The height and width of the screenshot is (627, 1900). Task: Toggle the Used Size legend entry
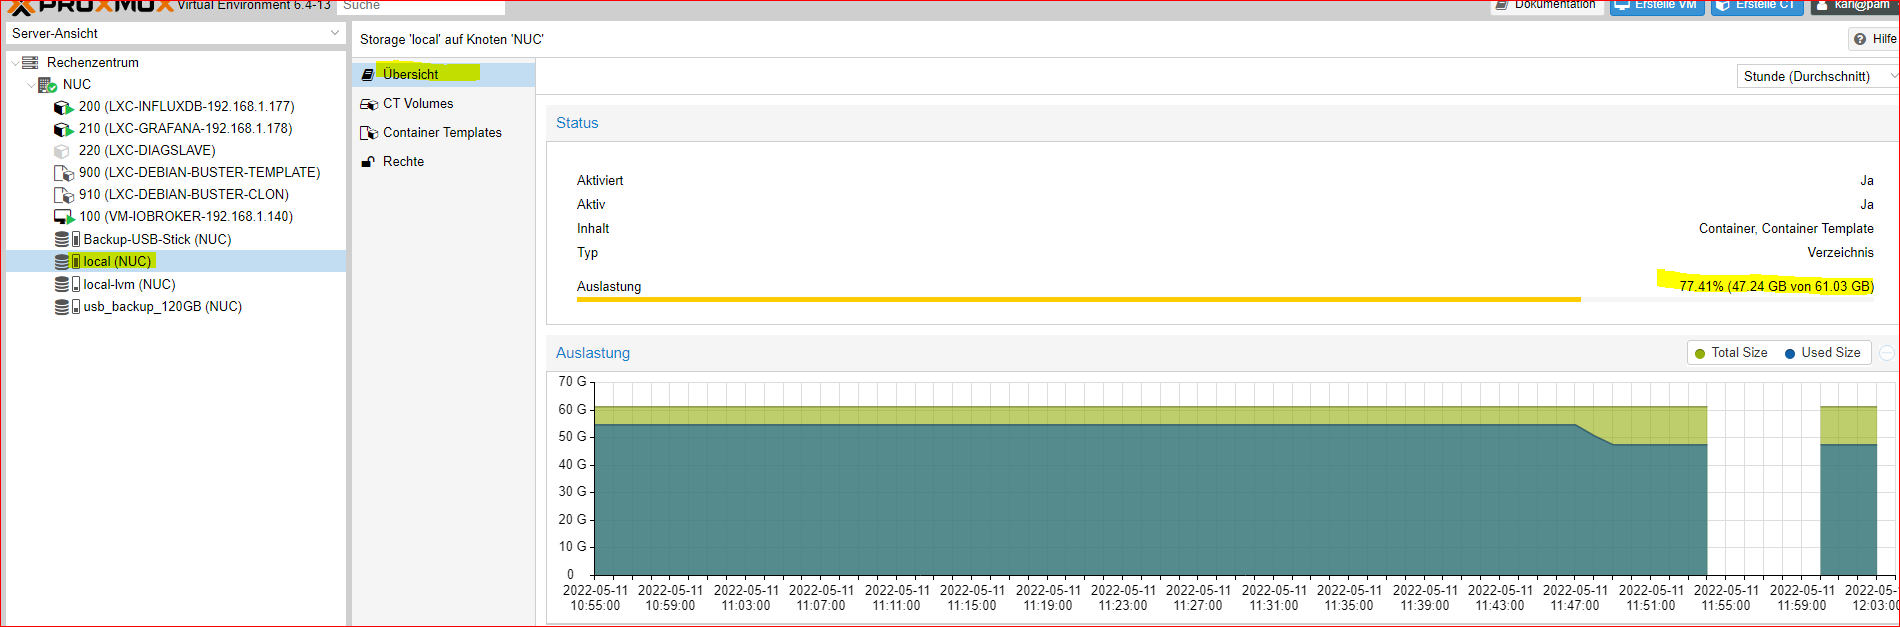(x=1822, y=353)
